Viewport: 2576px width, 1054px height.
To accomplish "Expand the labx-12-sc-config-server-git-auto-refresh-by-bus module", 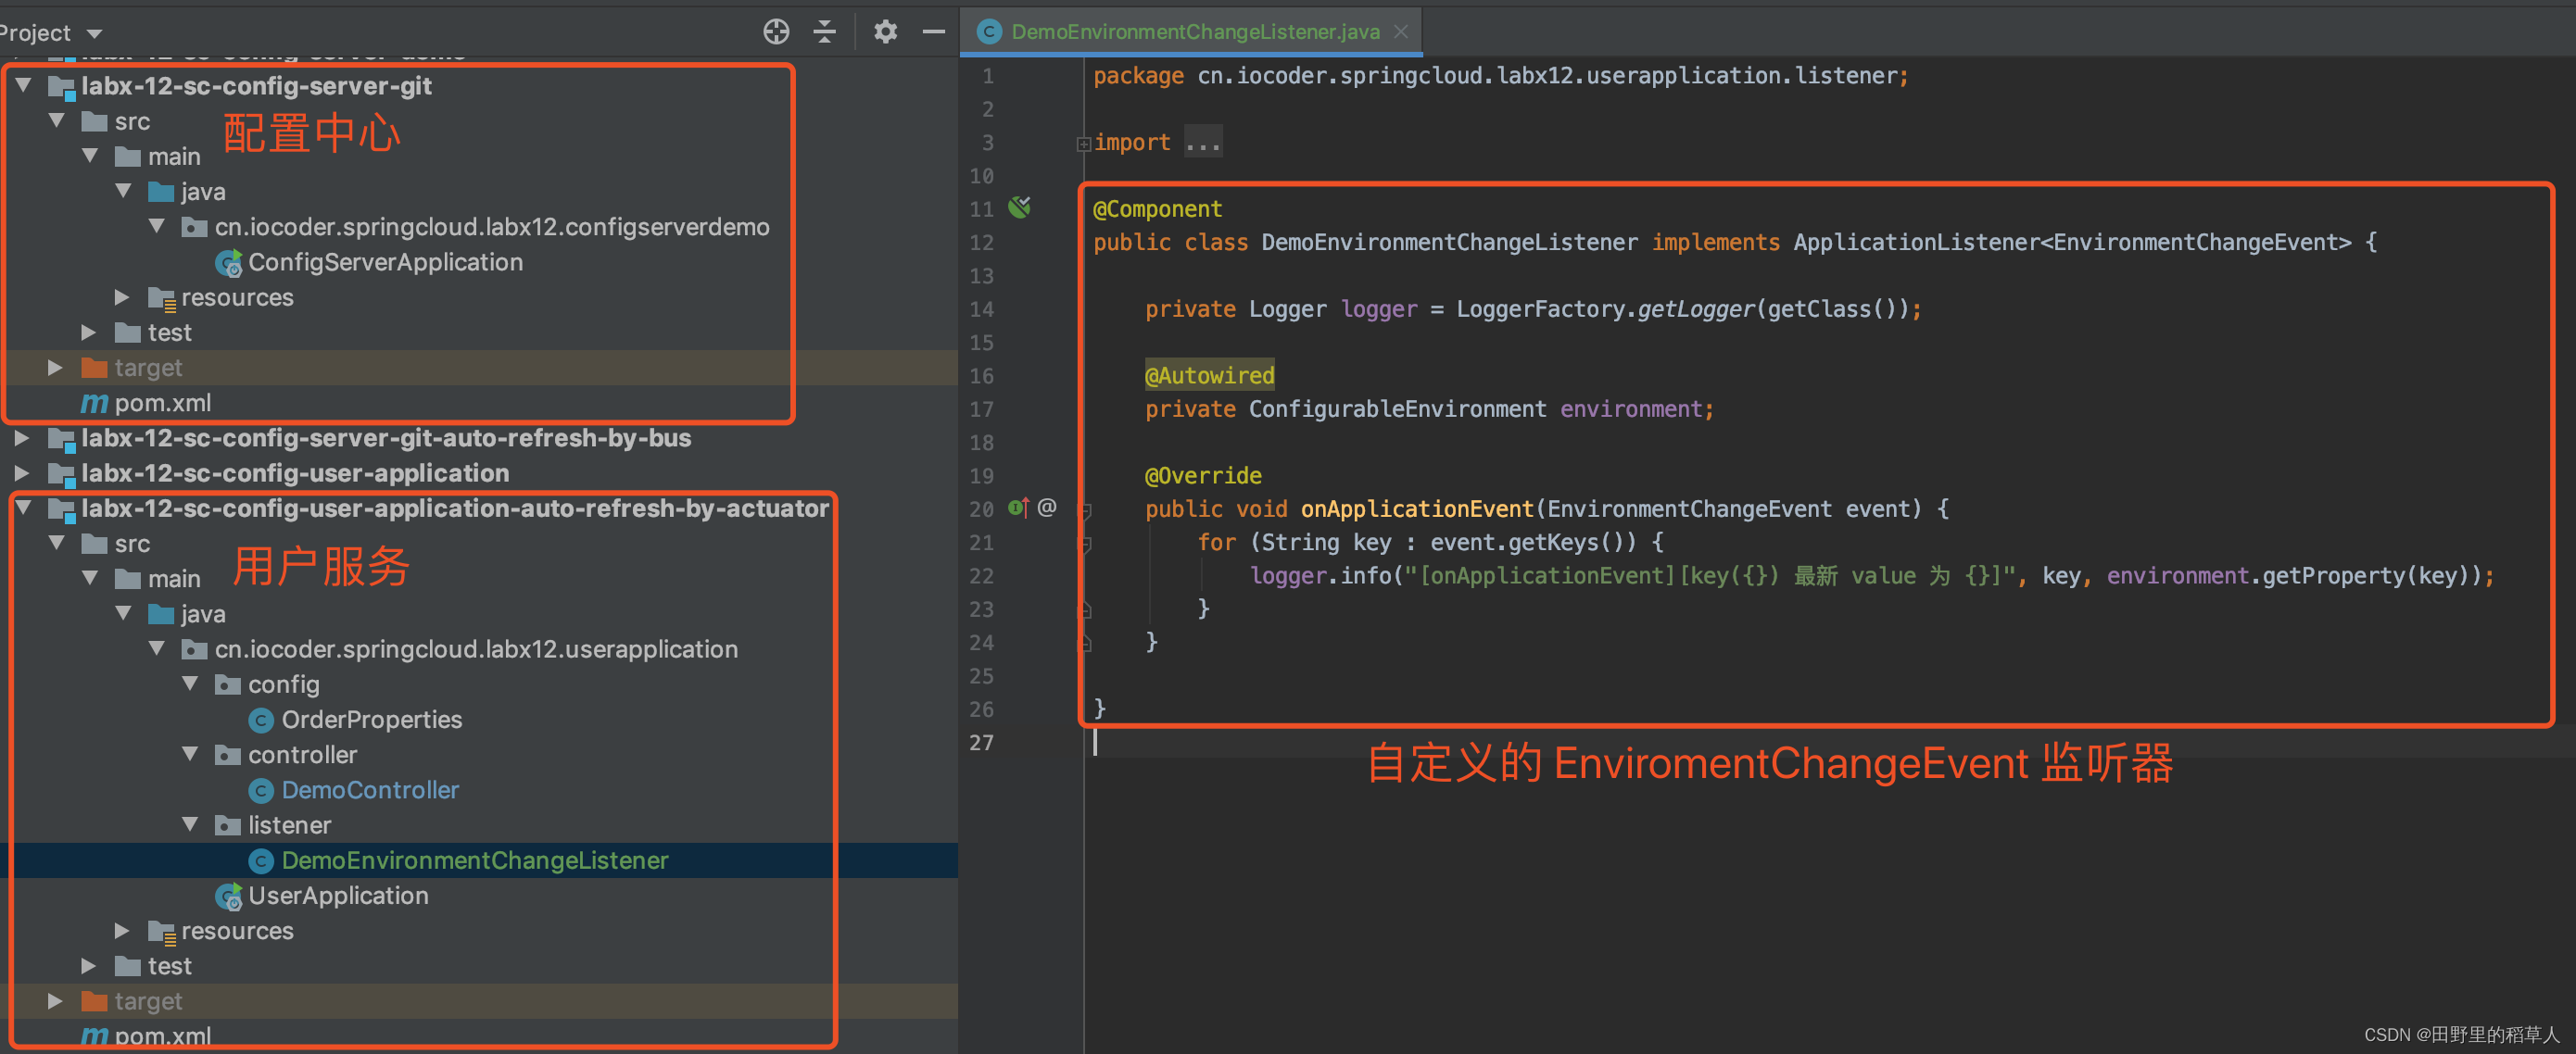I will tap(22, 438).
